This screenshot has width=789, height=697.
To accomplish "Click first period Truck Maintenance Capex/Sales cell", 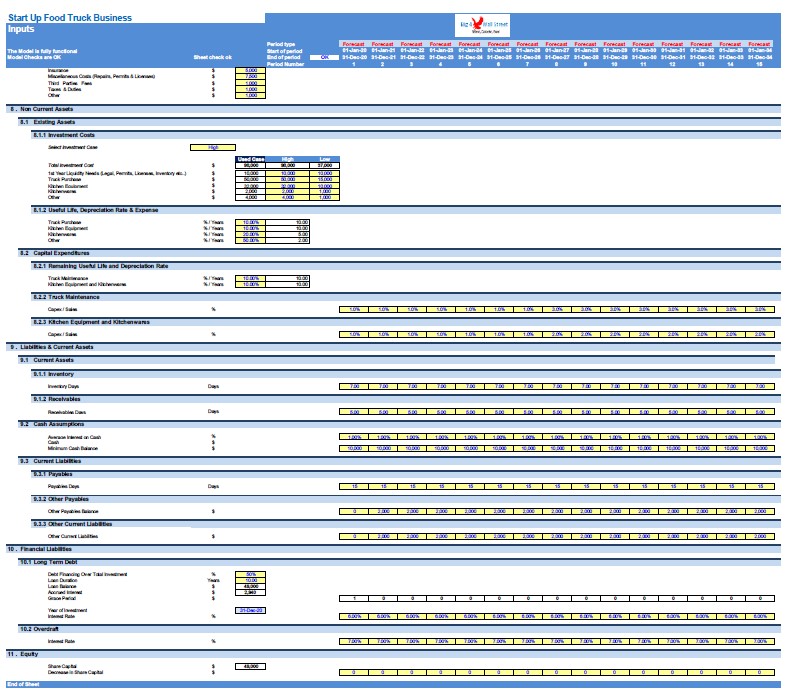I will [354, 309].
